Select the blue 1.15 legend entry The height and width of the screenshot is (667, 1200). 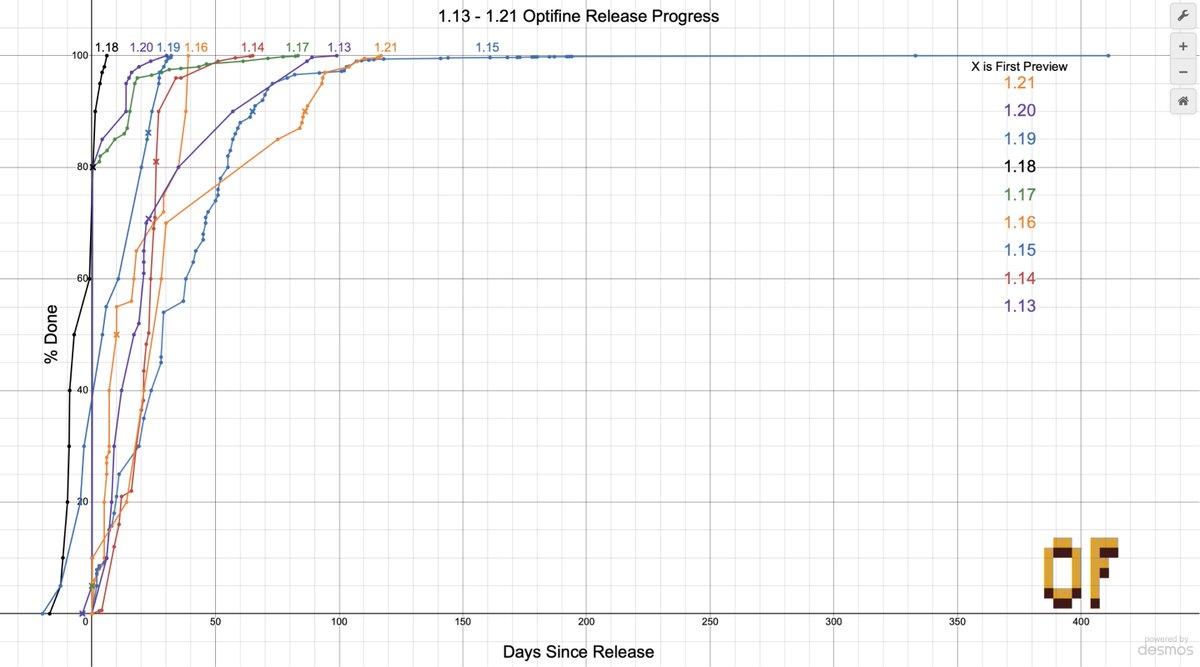point(1020,250)
